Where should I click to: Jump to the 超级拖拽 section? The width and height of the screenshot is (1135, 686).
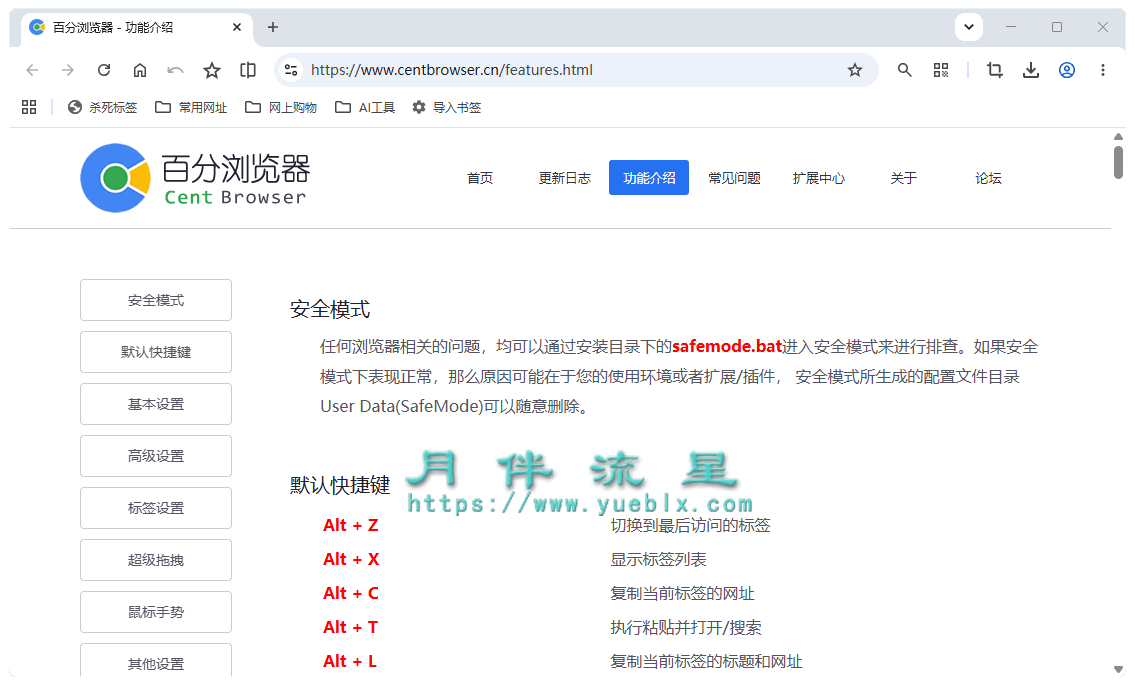tap(156, 561)
